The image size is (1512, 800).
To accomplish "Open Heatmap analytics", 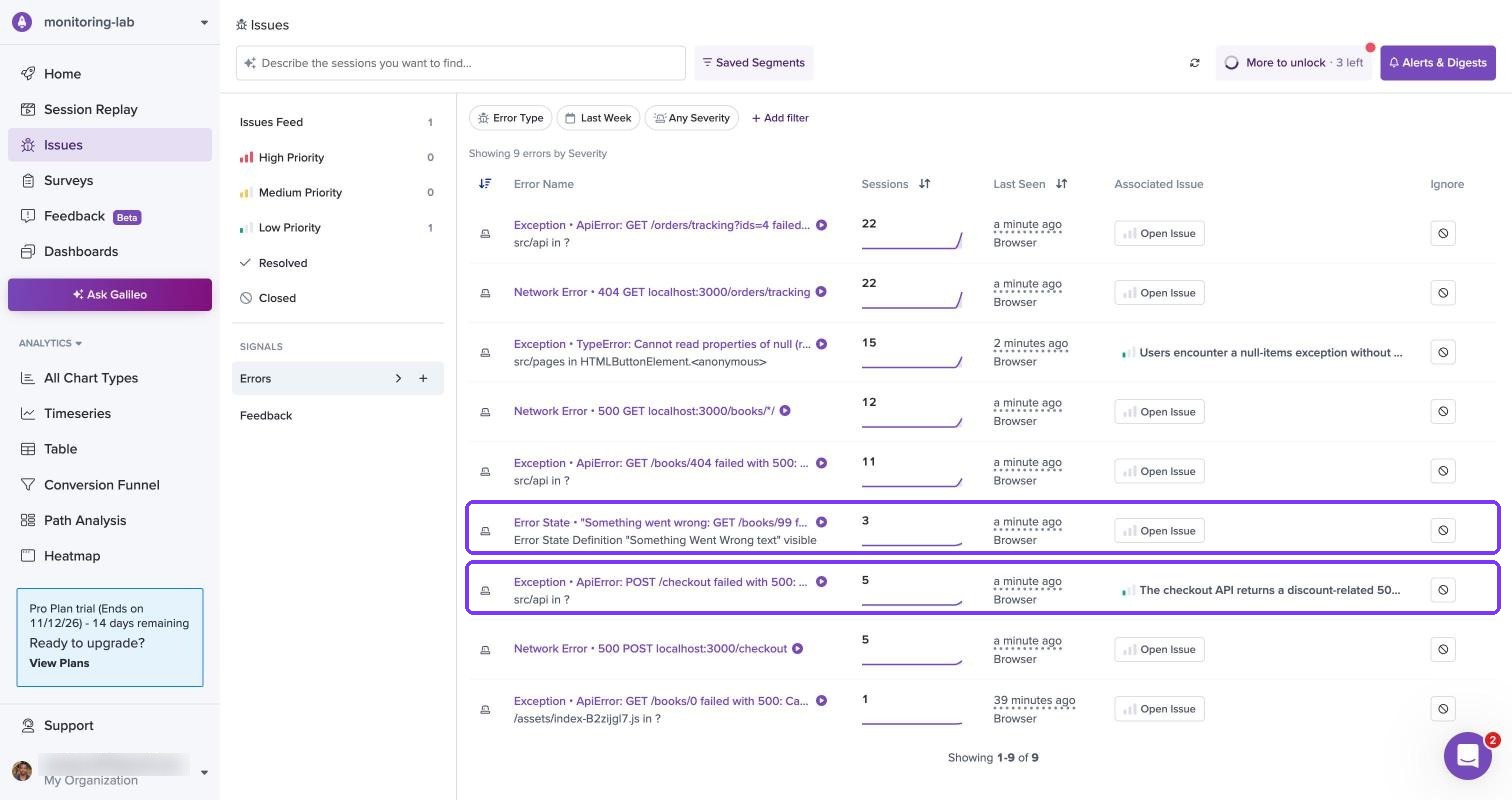I will click(110, 556).
